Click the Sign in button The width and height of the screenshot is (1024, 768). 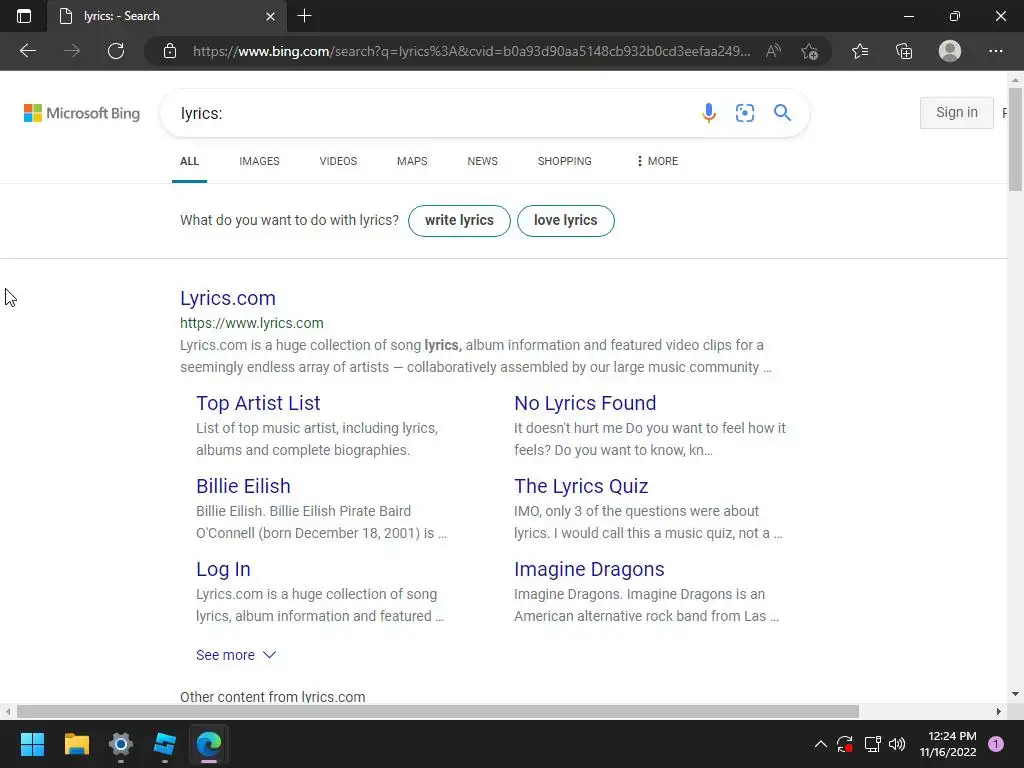click(957, 112)
